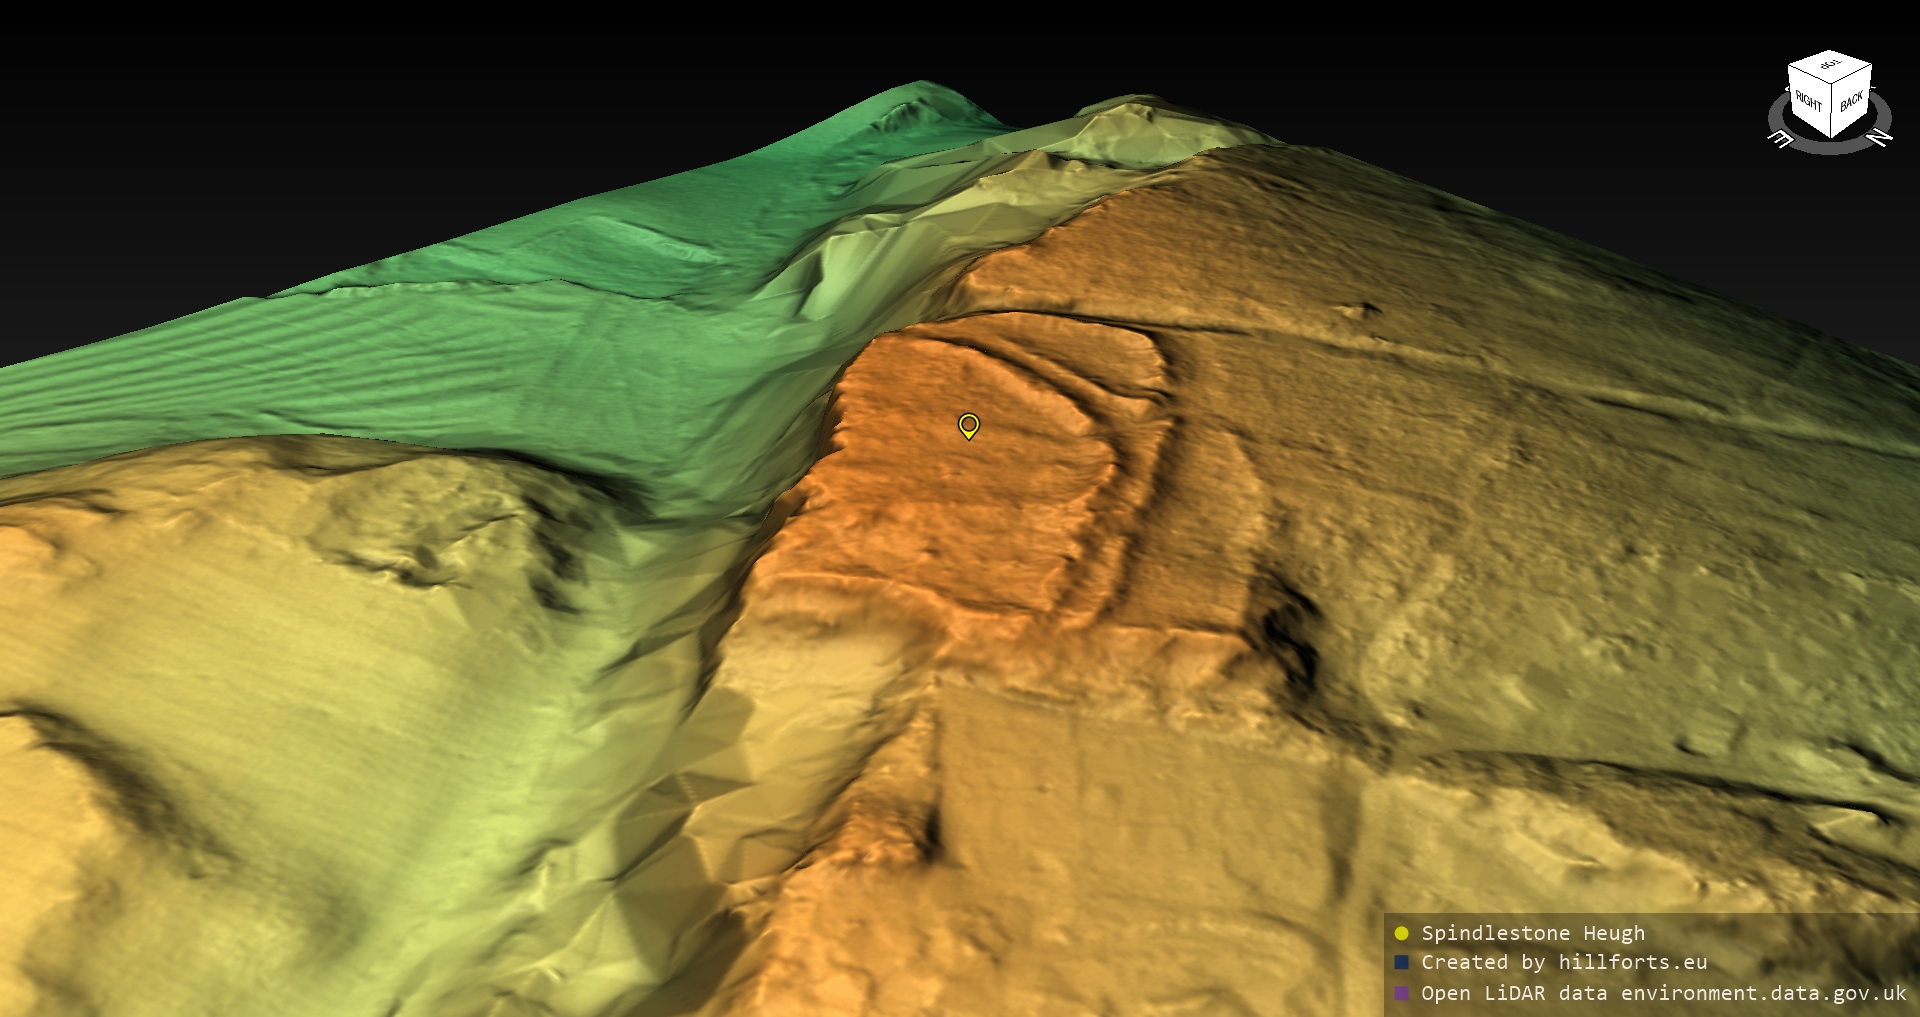The height and width of the screenshot is (1017, 1920).
Task: Click the vertical edge between RIGHT and BACK faces
Action: tap(1831, 112)
